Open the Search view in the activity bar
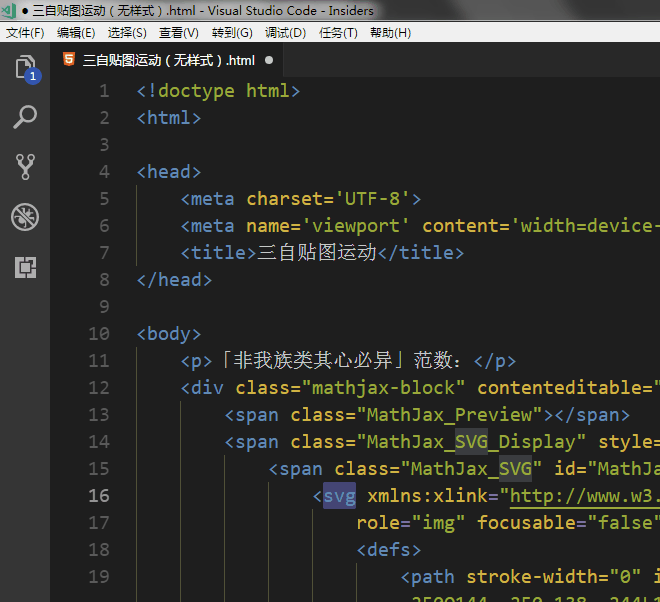Viewport: 660px width, 602px height. (25, 117)
